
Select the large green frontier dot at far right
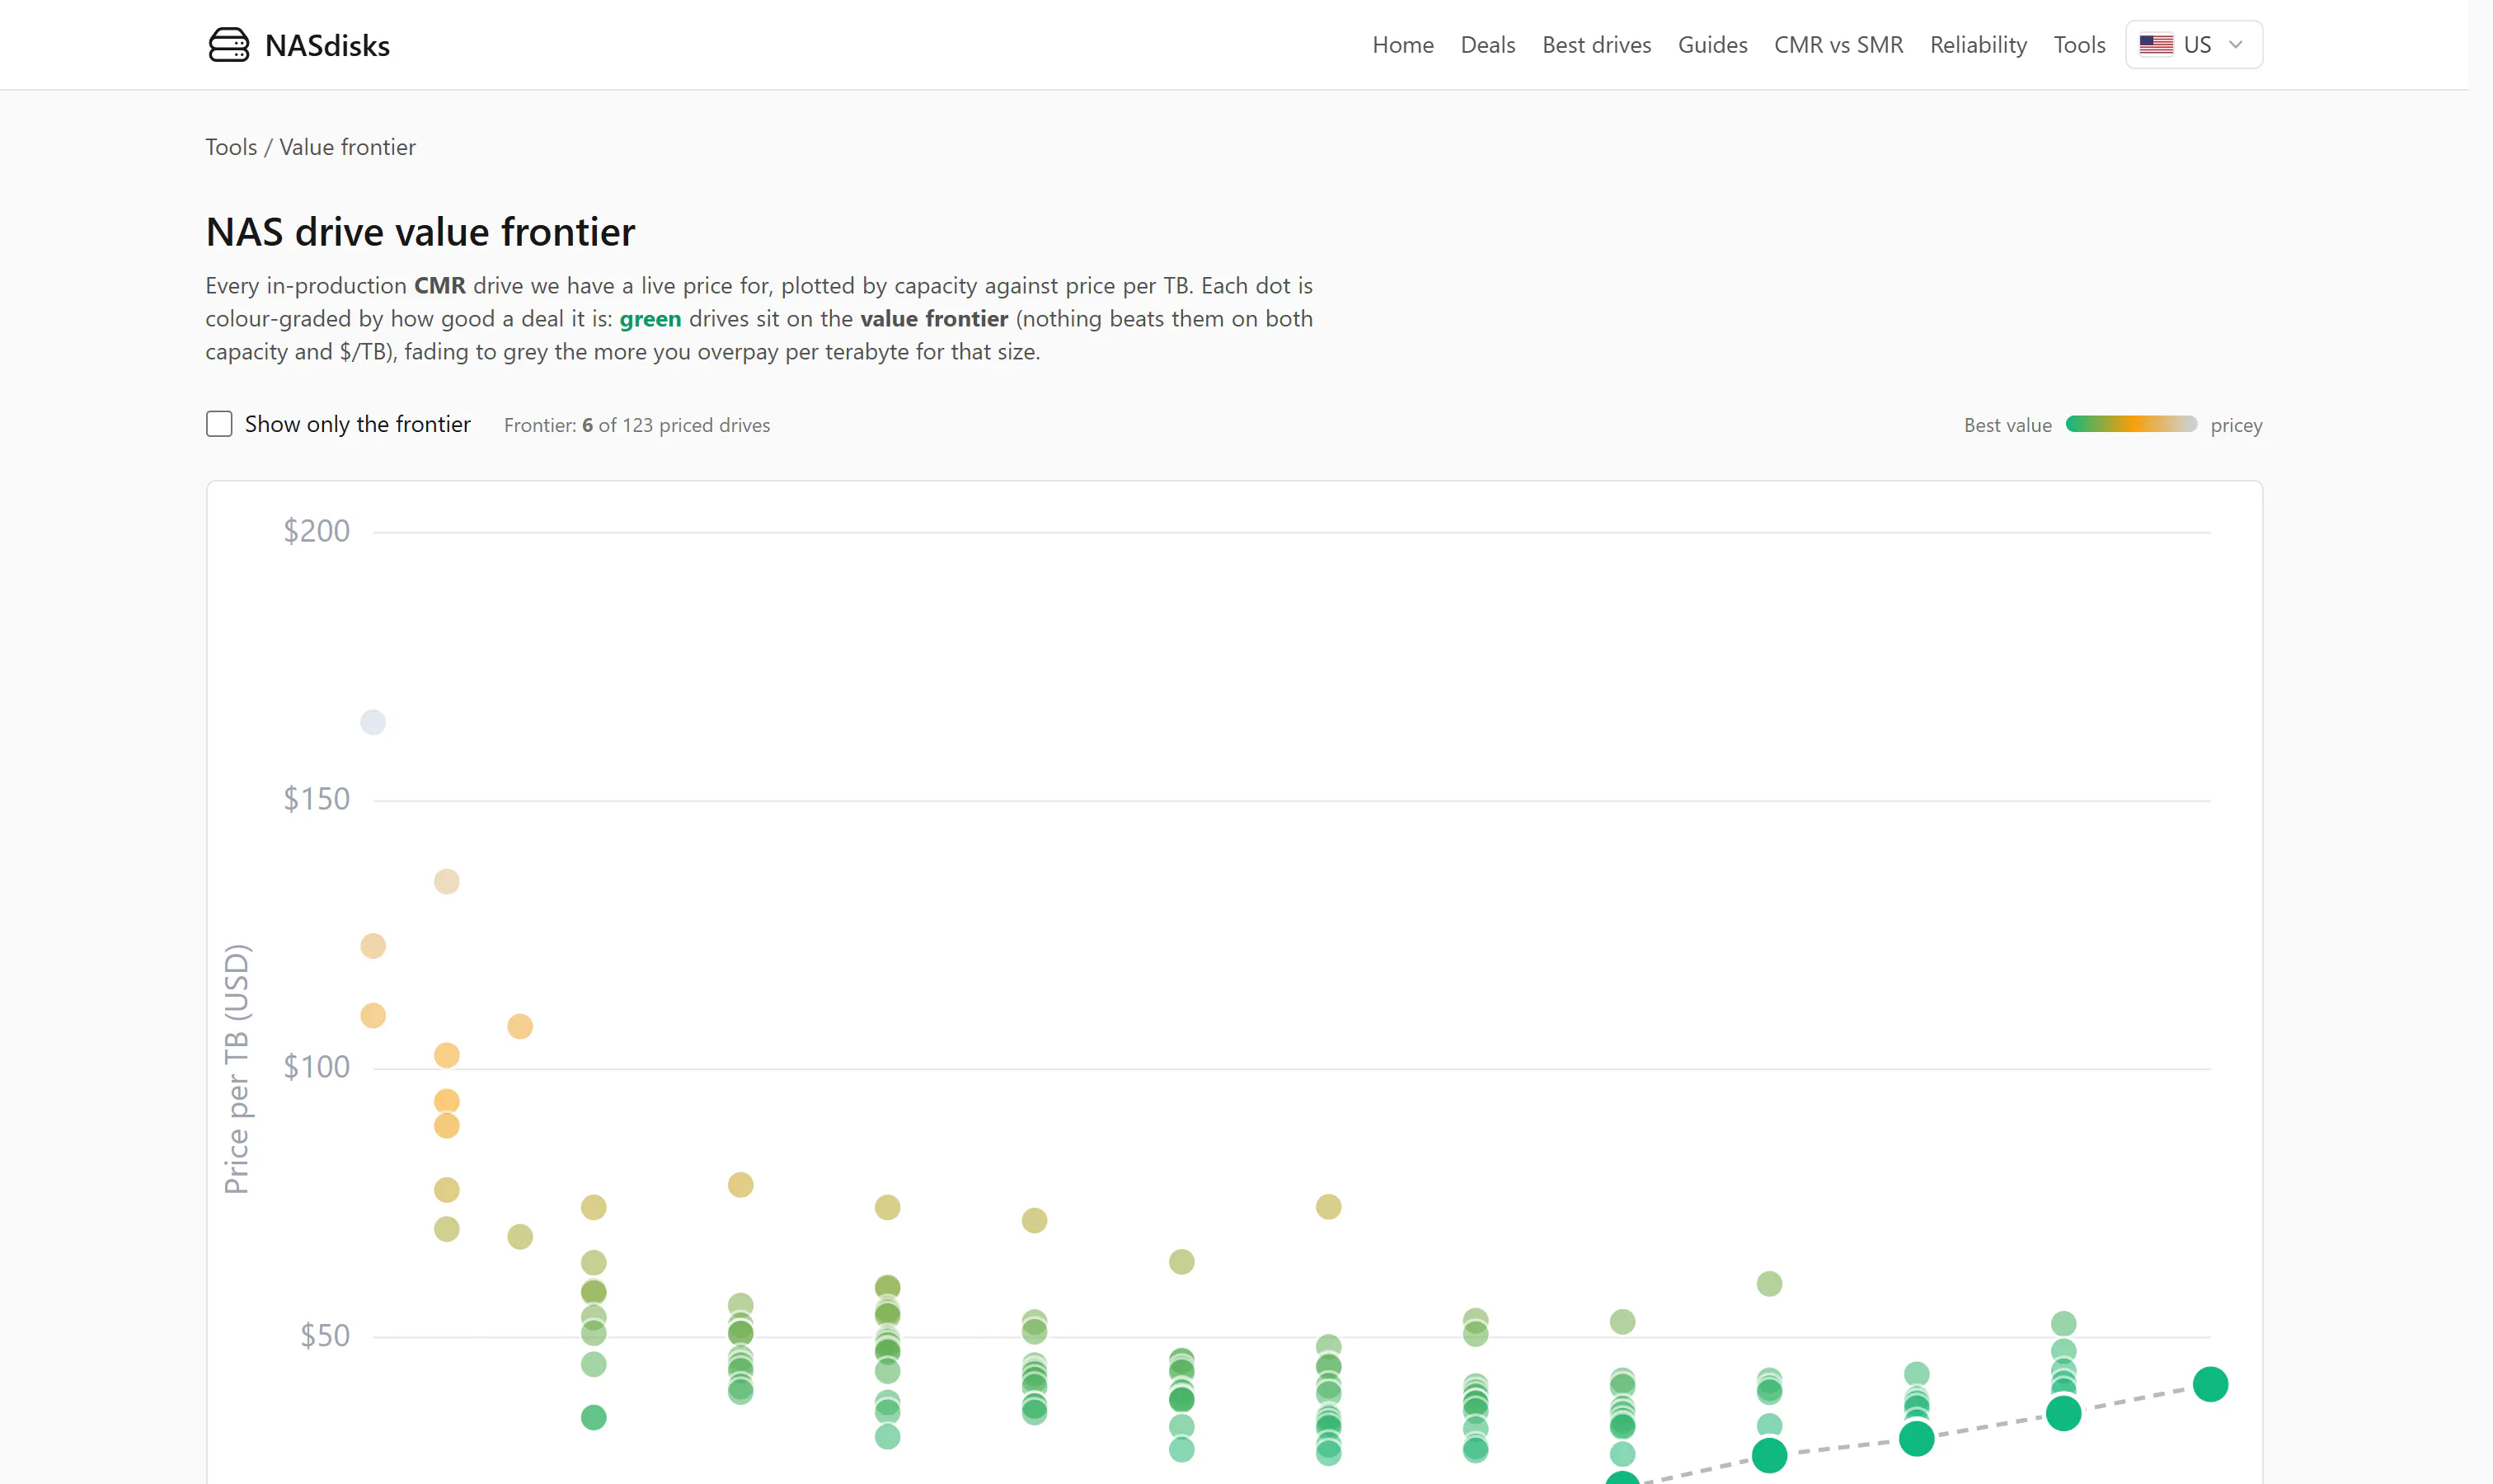click(2210, 1384)
